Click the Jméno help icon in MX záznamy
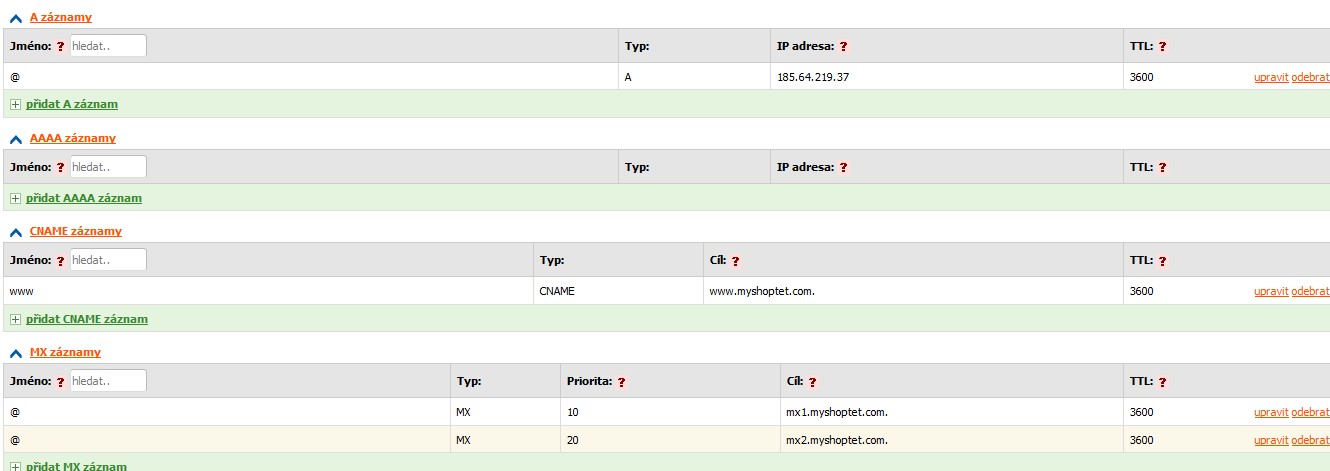The image size is (1330, 471). 60,382
